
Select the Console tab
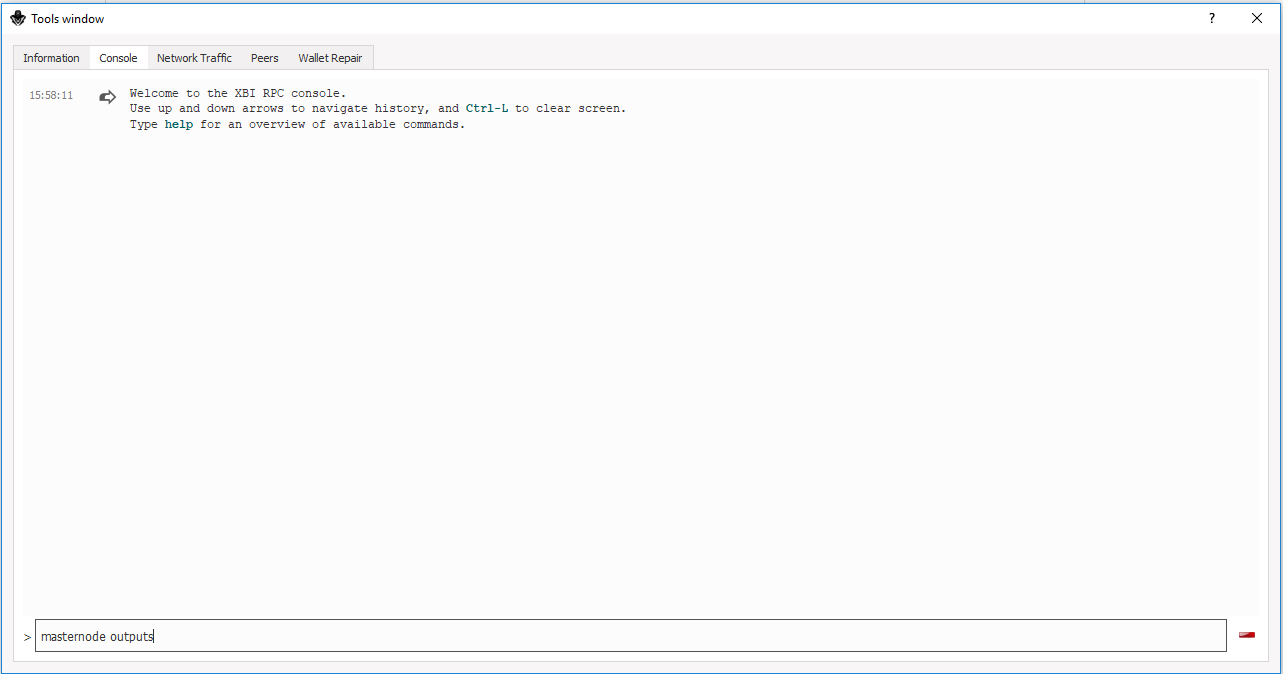(118, 58)
